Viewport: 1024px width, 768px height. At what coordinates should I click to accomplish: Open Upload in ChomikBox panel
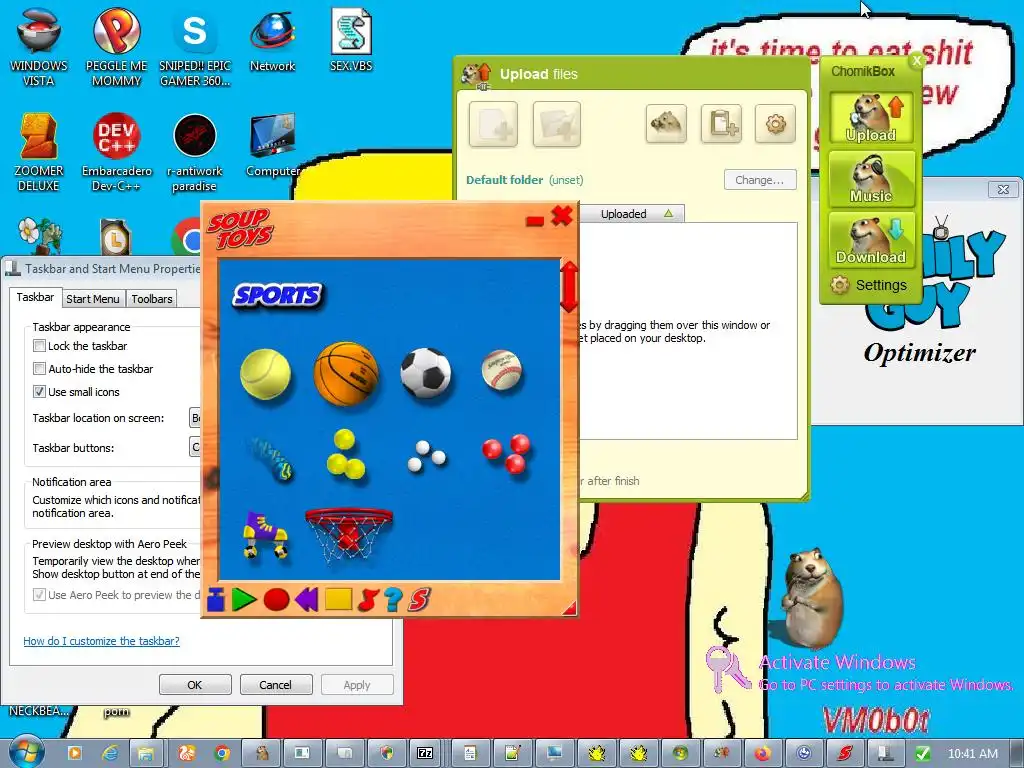point(871,118)
